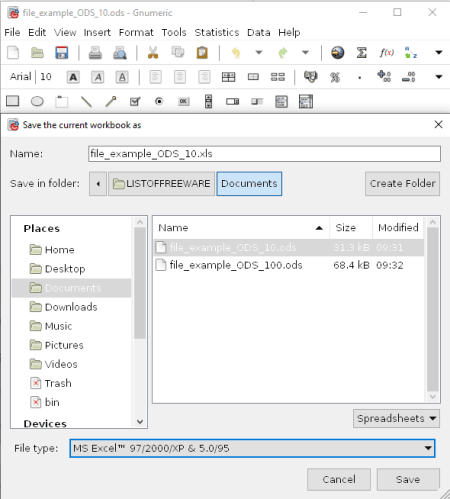Draw line object tool
Viewport: 450px width, 499px height.
pyautogui.click(x=86, y=101)
